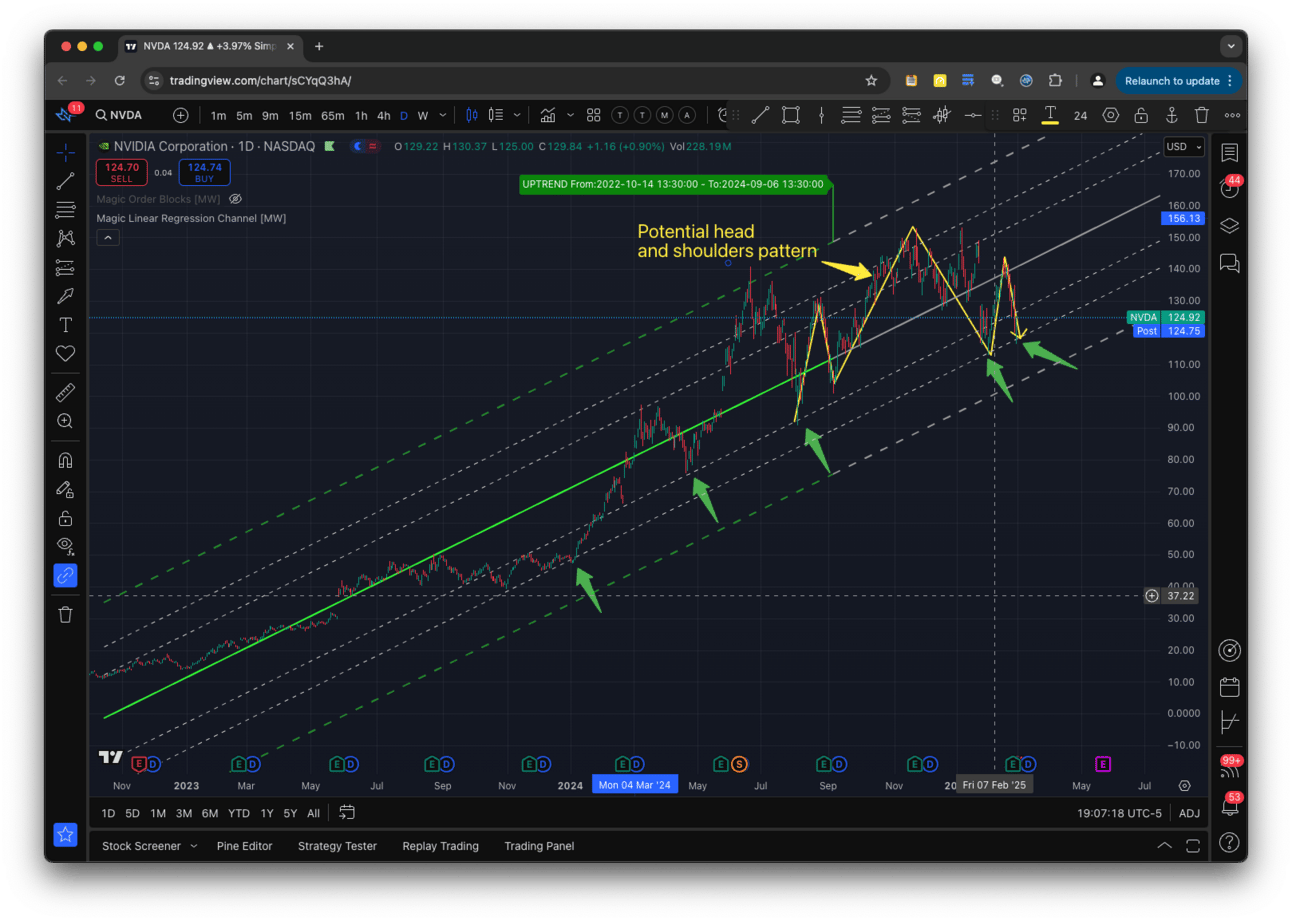Open the pattern drawing tools
This screenshot has width=1292, height=921.
pos(66,238)
